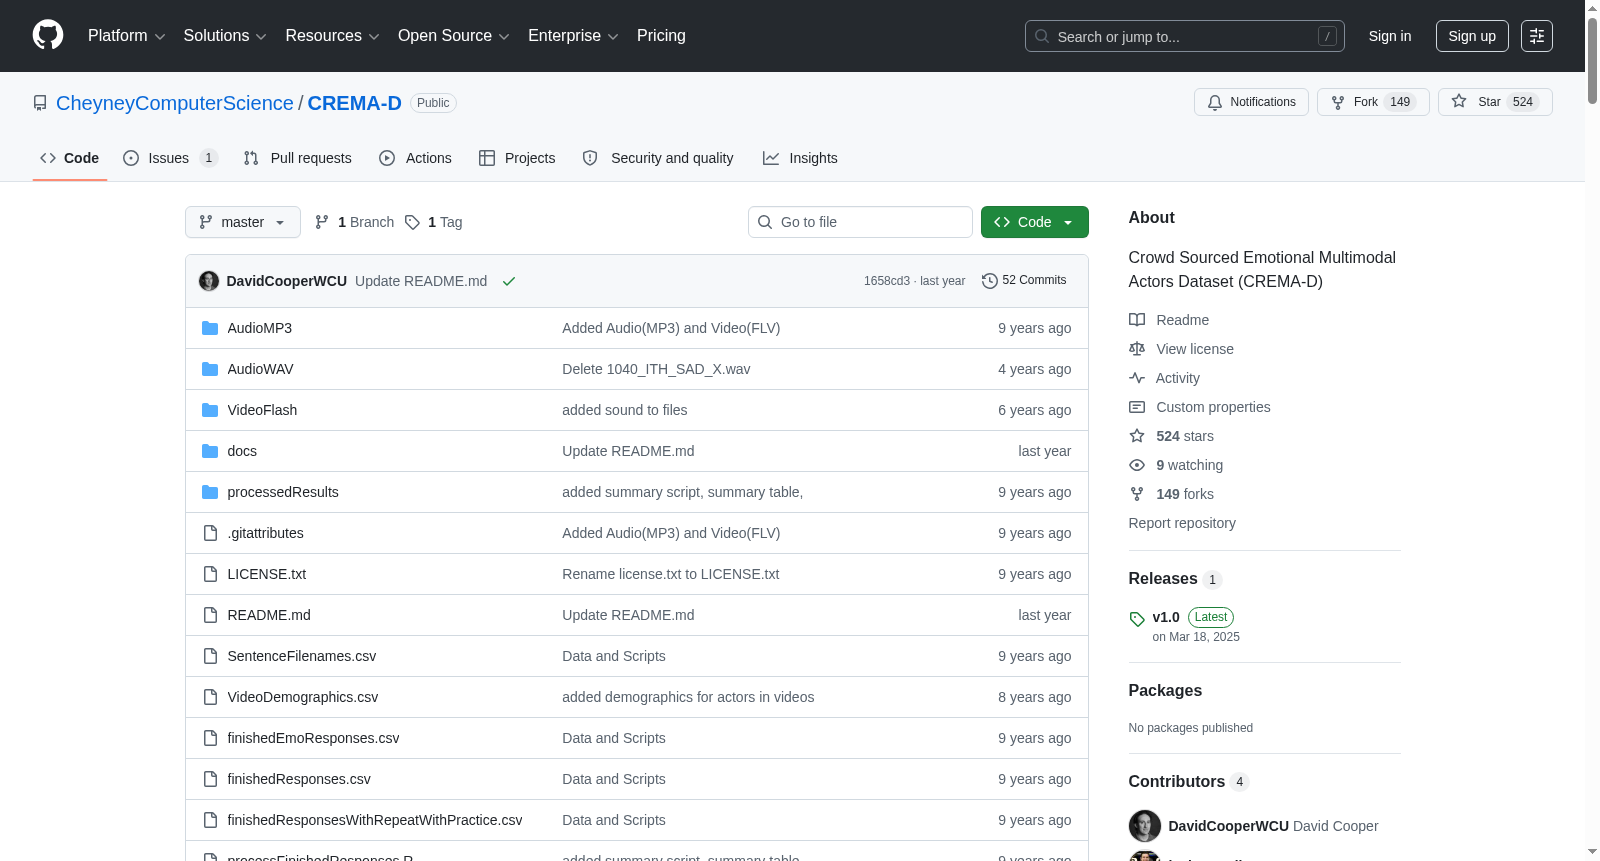
Task: Click the VideoDemographics.csv file icon
Action: point(210,697)
